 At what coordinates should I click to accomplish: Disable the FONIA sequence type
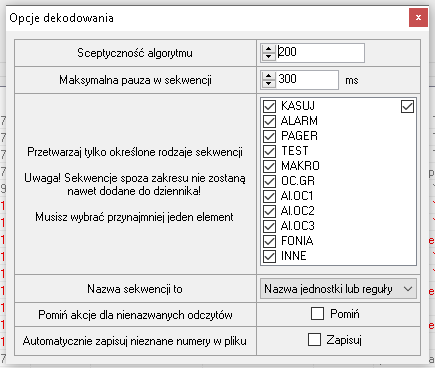269,241
